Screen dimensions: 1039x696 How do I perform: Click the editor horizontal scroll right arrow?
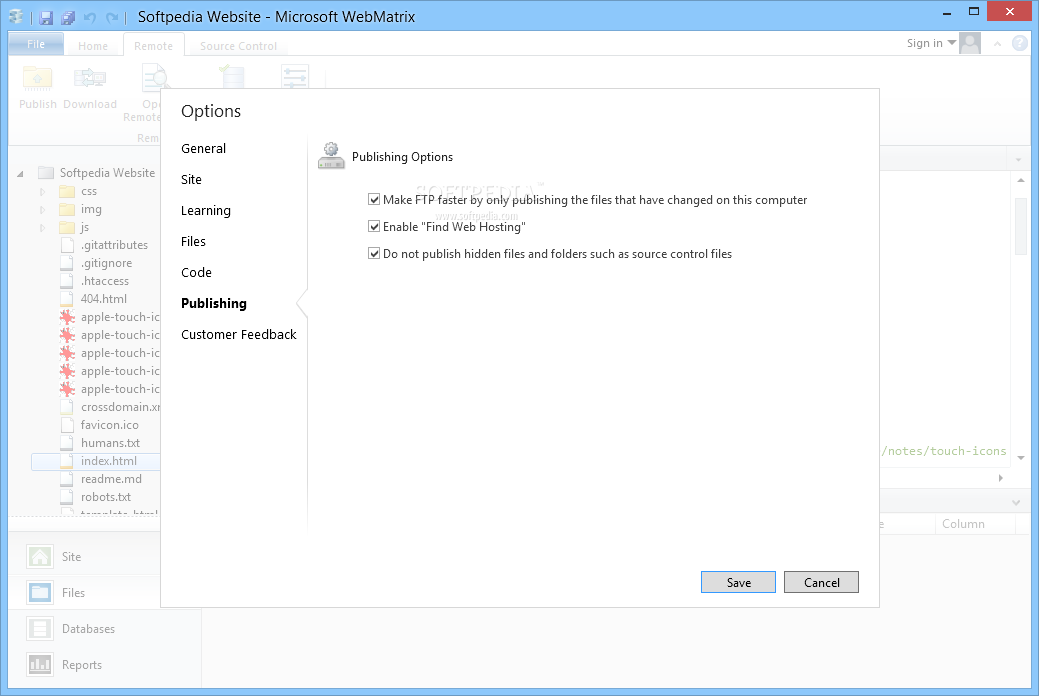[1001, 478]
